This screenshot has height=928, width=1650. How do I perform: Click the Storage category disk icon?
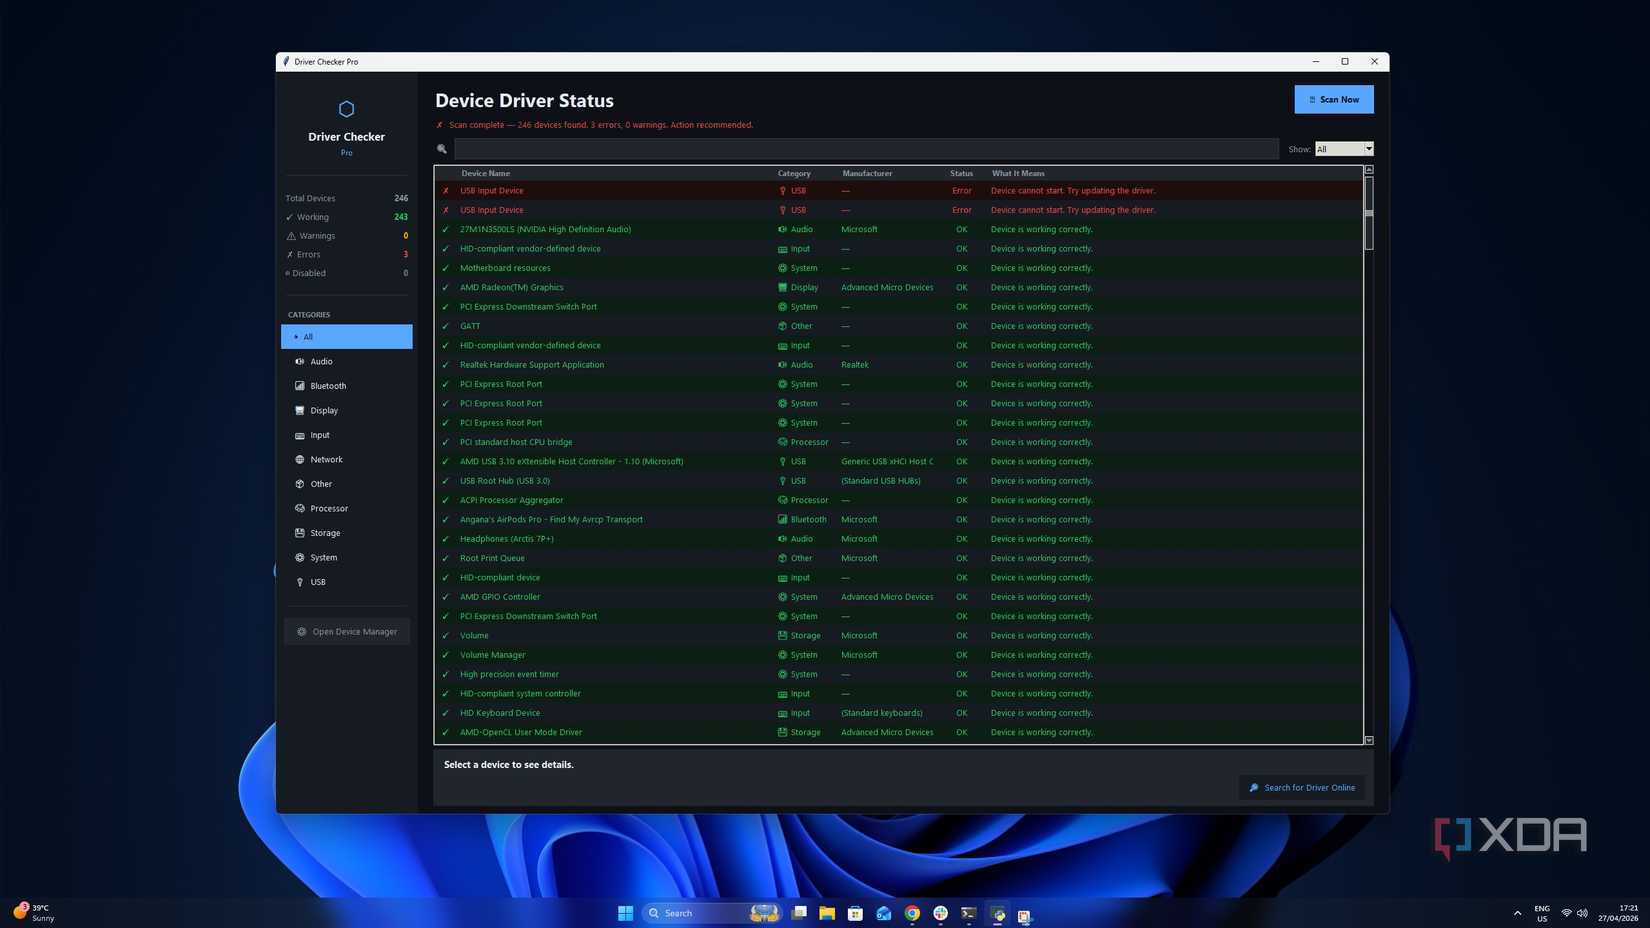(299, 533)
